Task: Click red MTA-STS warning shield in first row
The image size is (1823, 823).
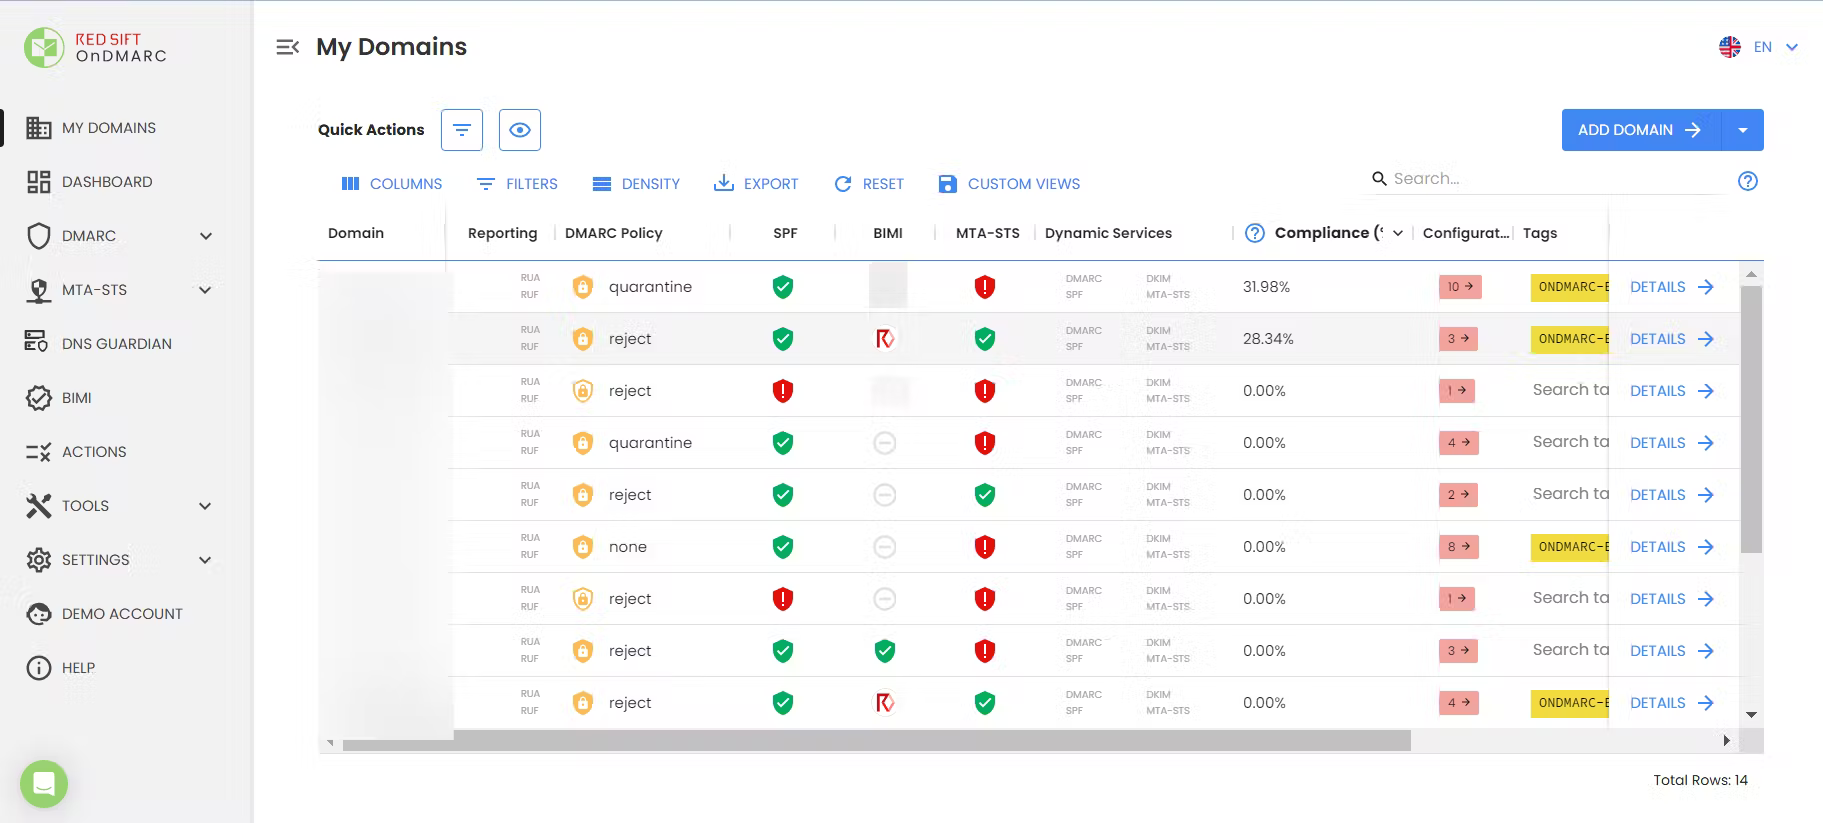Action: pyautogui.click(x=985, y=287)
